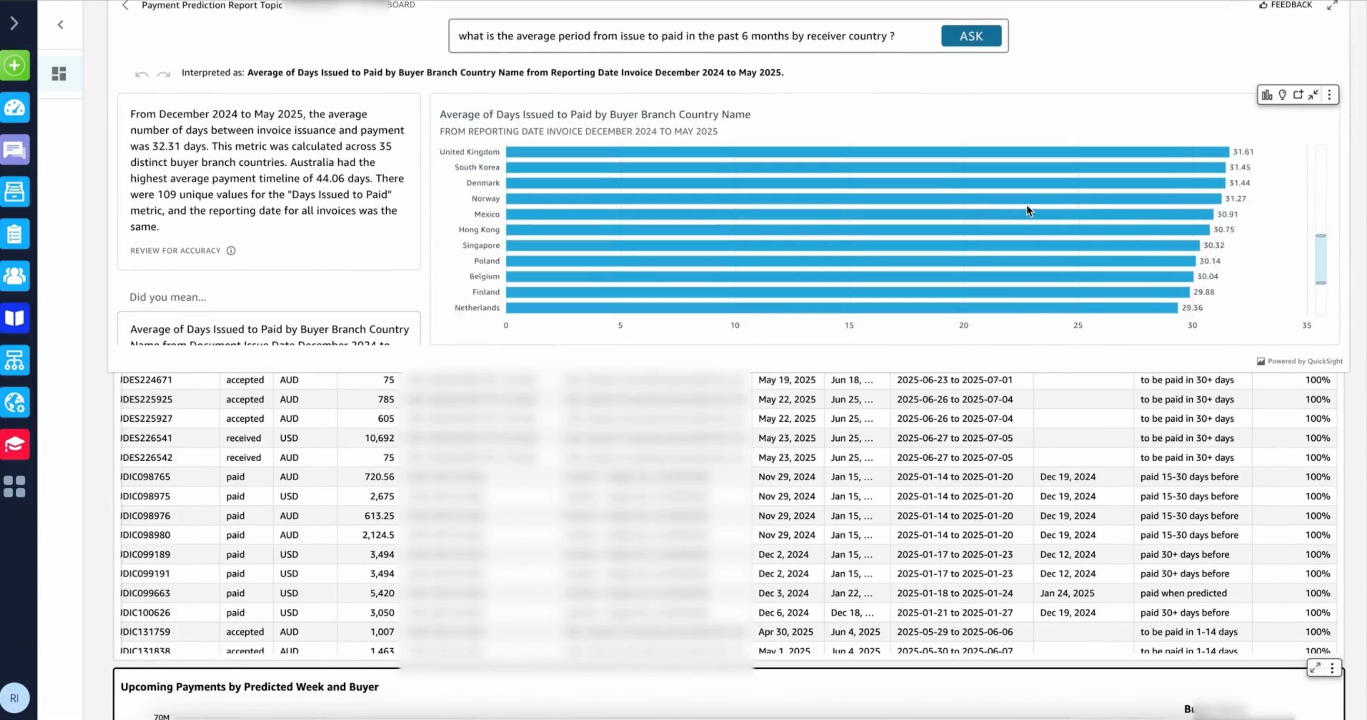
Task: Select the 'Did you mean' alternative suggestion card
Action: [x=269, y=329]
